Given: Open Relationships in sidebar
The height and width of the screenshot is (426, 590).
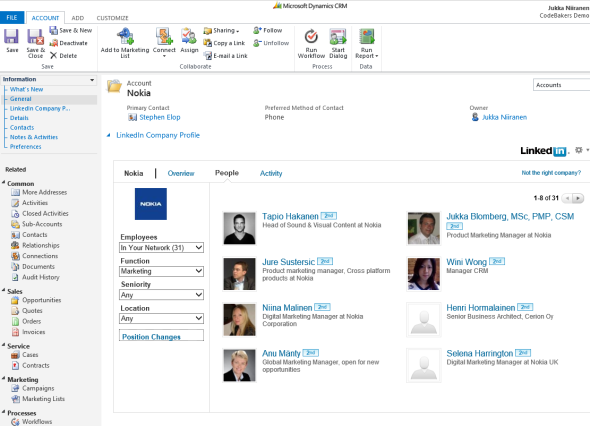Looking at the screenshot, I should click(x=35, y=245).
